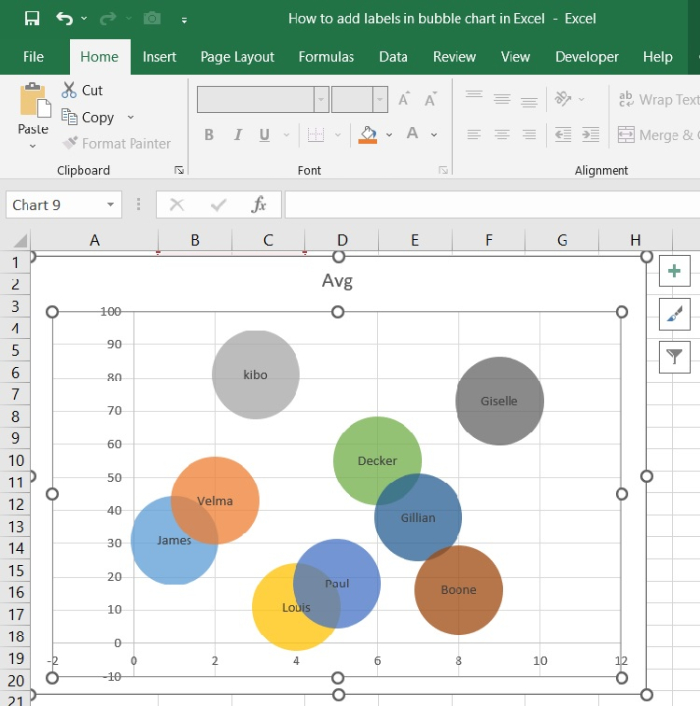Save the workbook with the floppy disk icon
Viewport: 700px width, 706px height.
pos(32,18)
